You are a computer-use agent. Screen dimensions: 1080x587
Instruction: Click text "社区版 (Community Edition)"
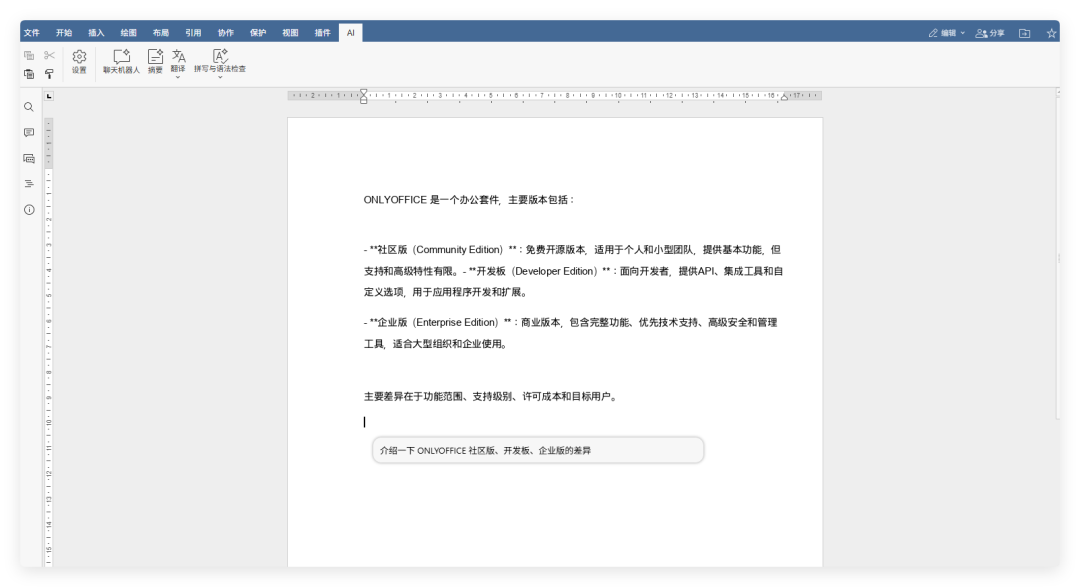pos(440,249)
